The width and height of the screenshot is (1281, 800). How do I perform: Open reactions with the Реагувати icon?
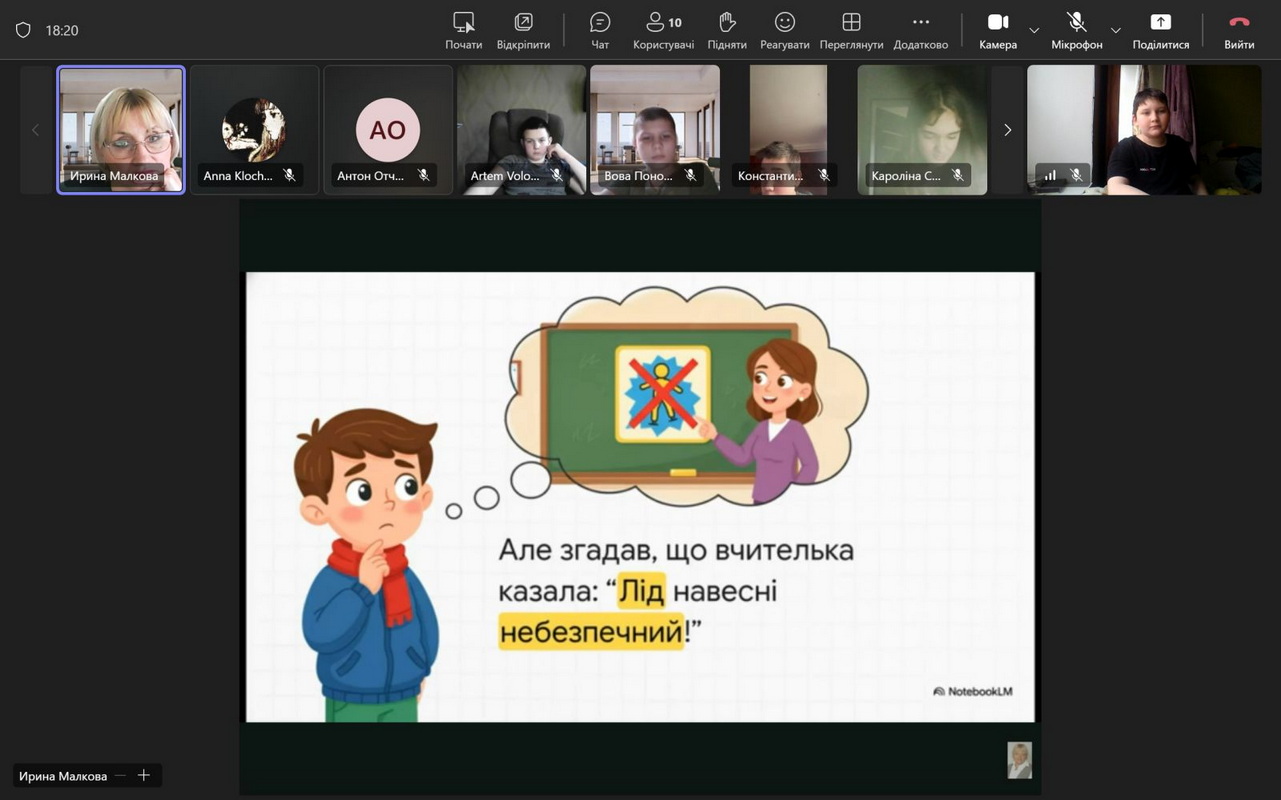click(x=785, y=29)
